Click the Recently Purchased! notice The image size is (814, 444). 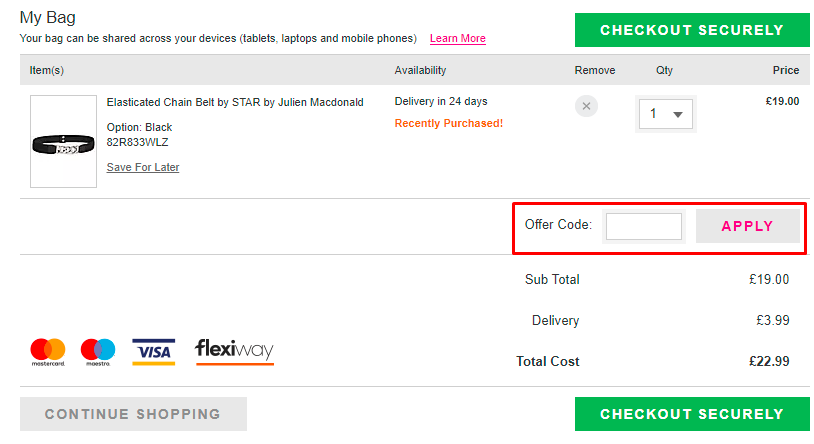[449, 123]
